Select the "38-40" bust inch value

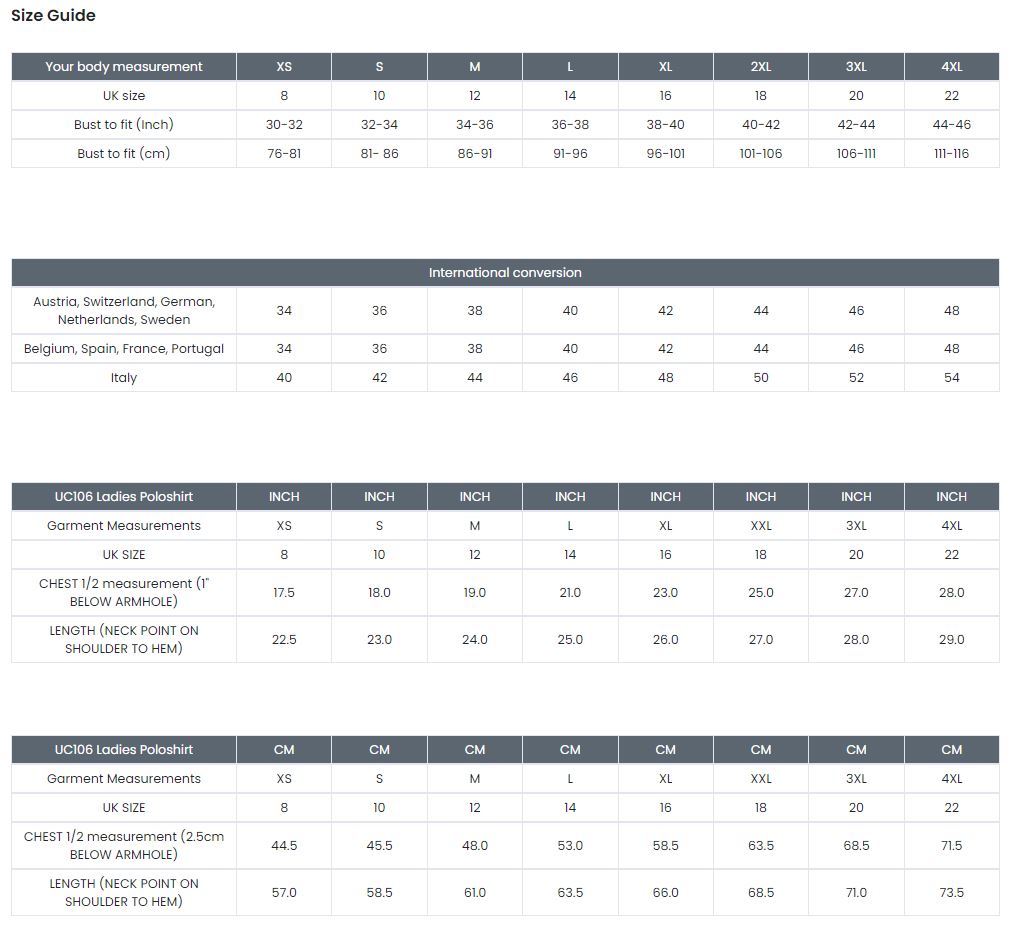[x=665, y=124]
